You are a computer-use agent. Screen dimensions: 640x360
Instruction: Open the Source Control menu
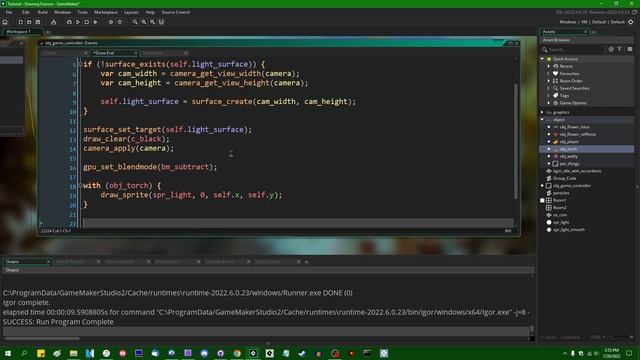click(x=176, y=12)
